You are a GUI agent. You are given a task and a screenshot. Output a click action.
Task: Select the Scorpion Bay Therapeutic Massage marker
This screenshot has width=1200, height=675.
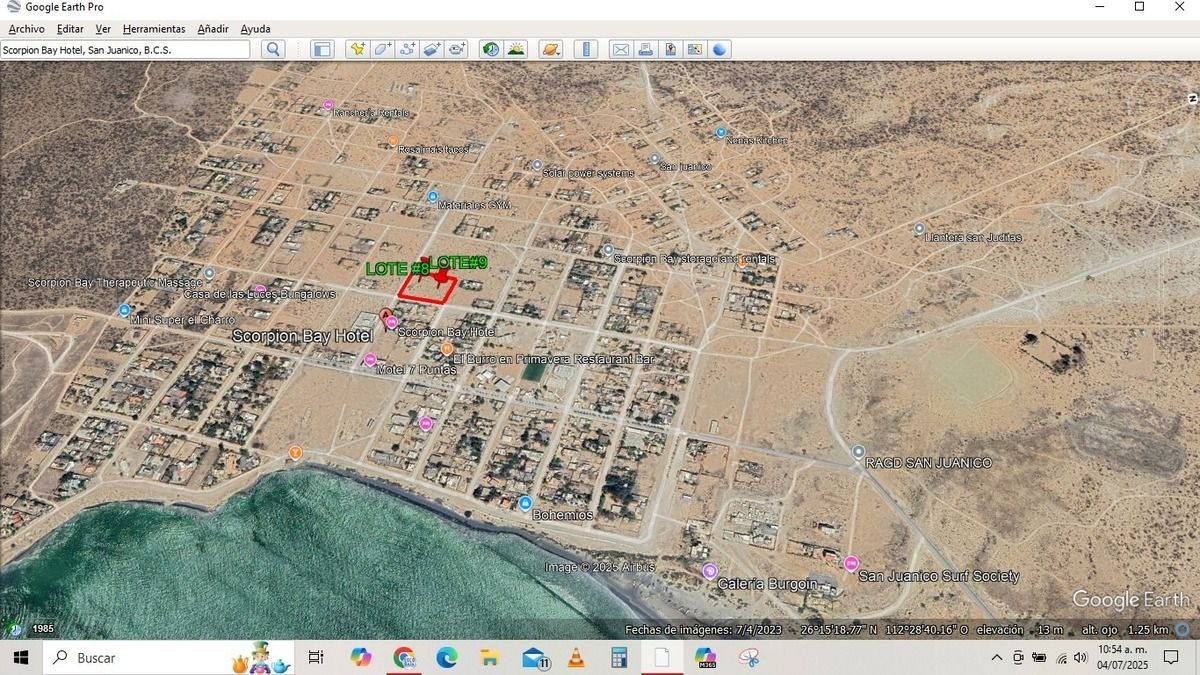click(x=209, y=272)
